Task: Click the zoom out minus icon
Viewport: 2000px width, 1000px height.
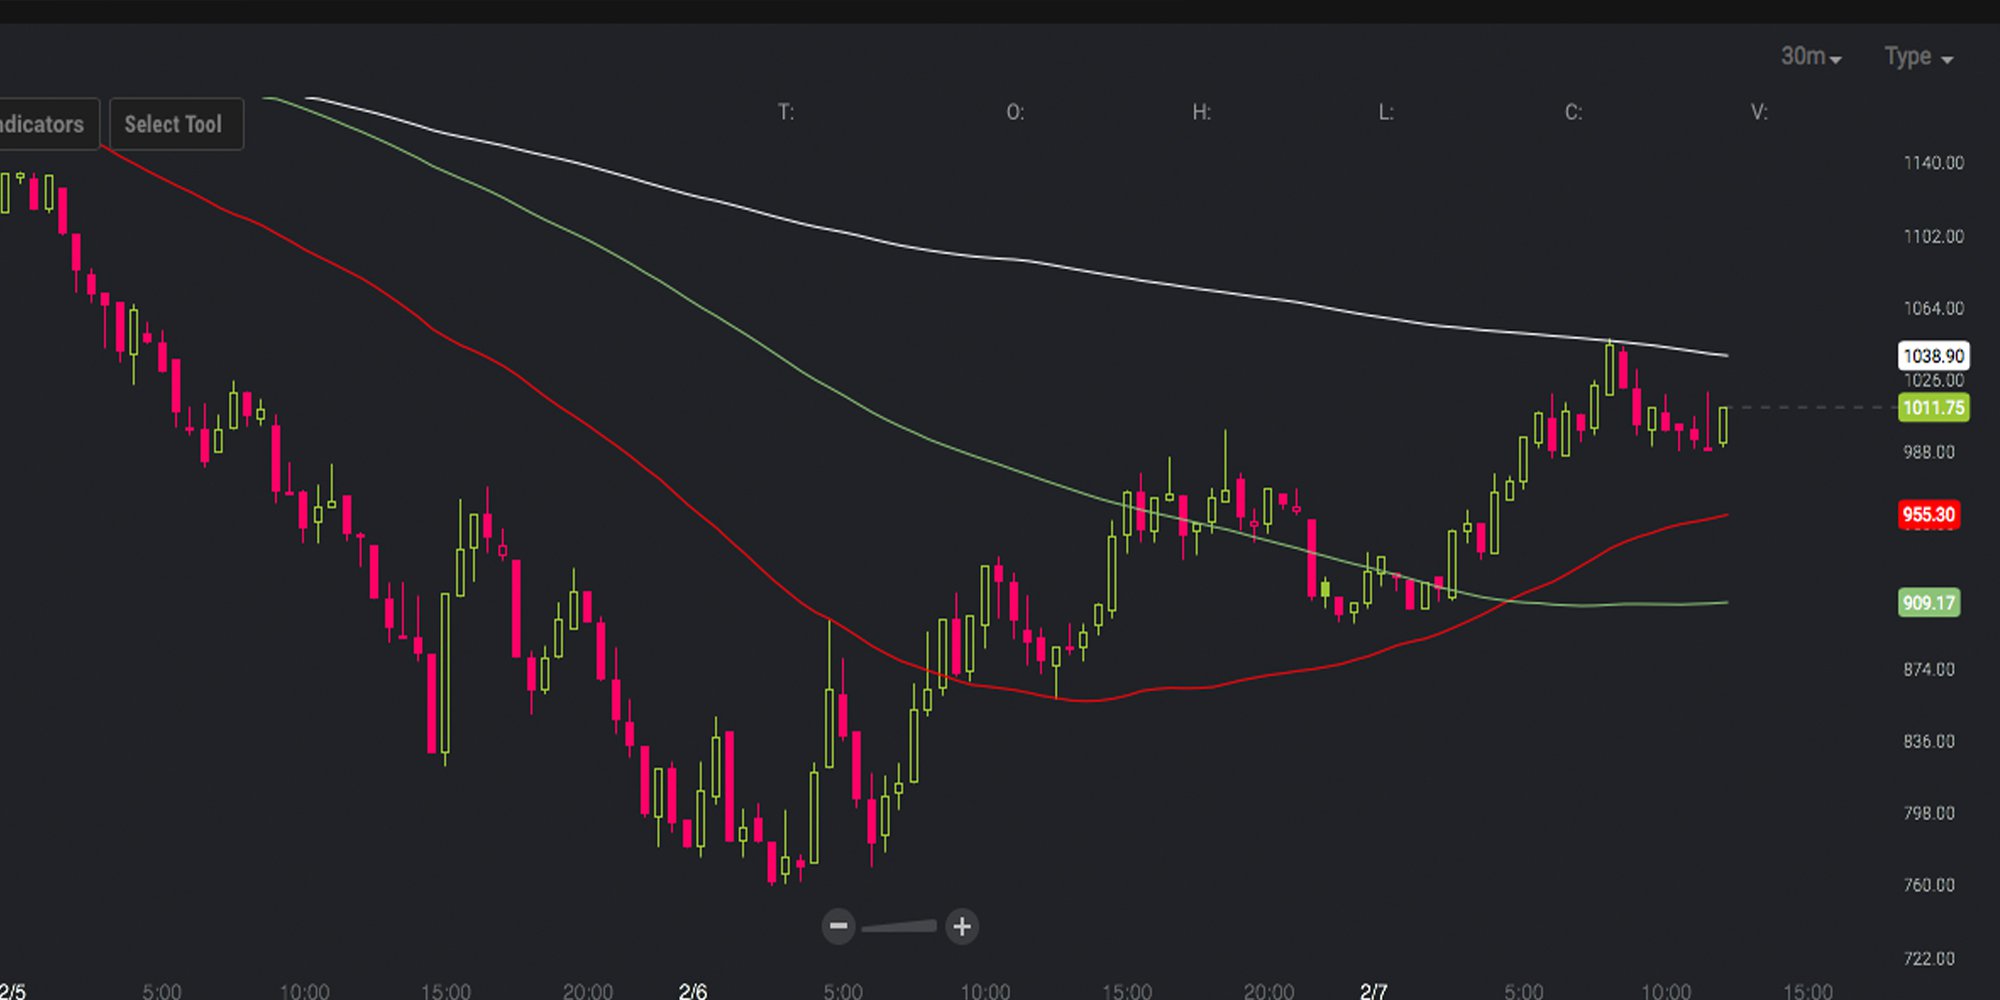Action: (839, 927)
